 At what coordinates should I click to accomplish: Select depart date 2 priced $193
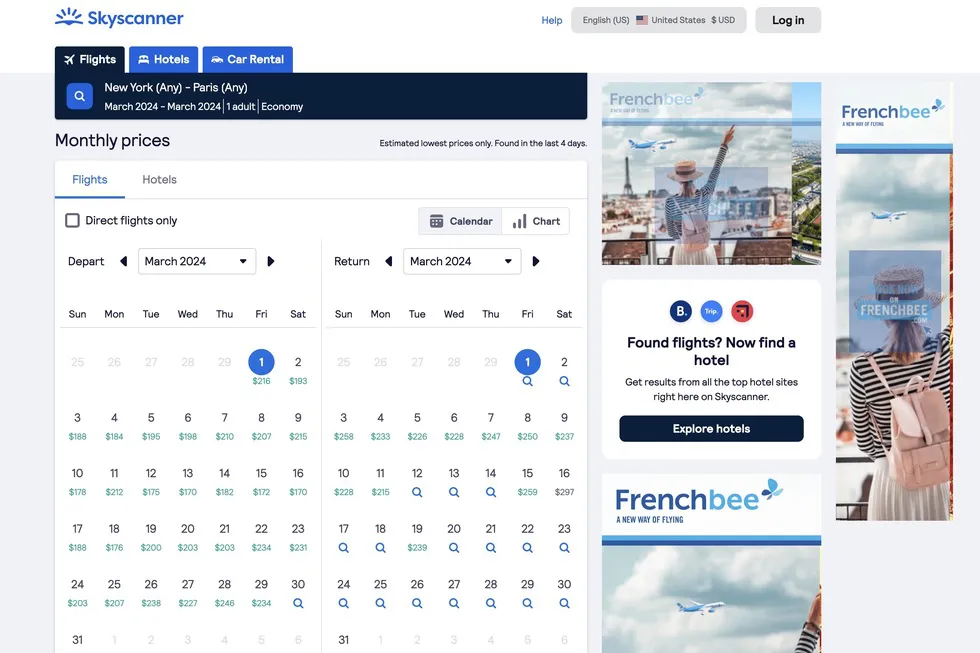[x=298, y=370]
